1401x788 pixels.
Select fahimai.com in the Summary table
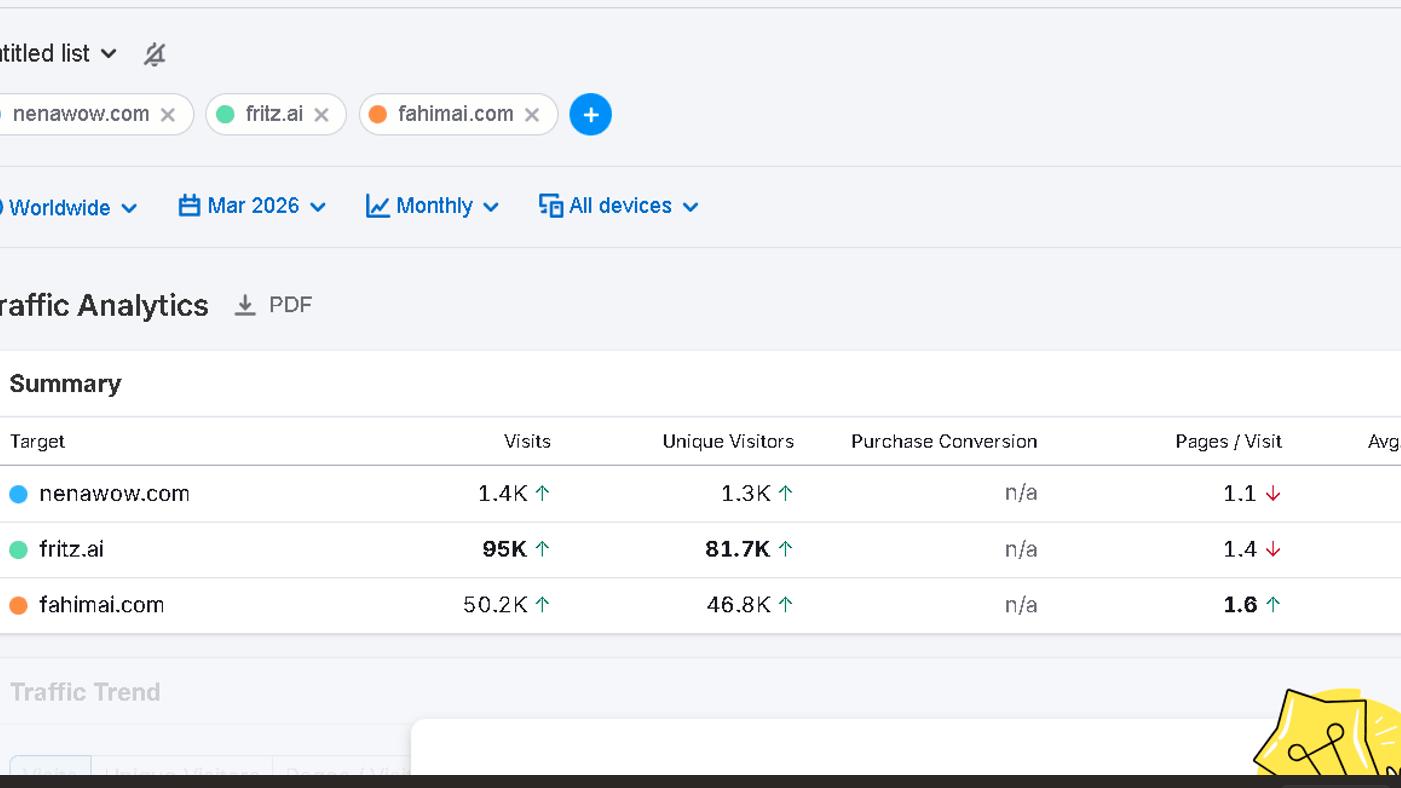coord(102,604)
